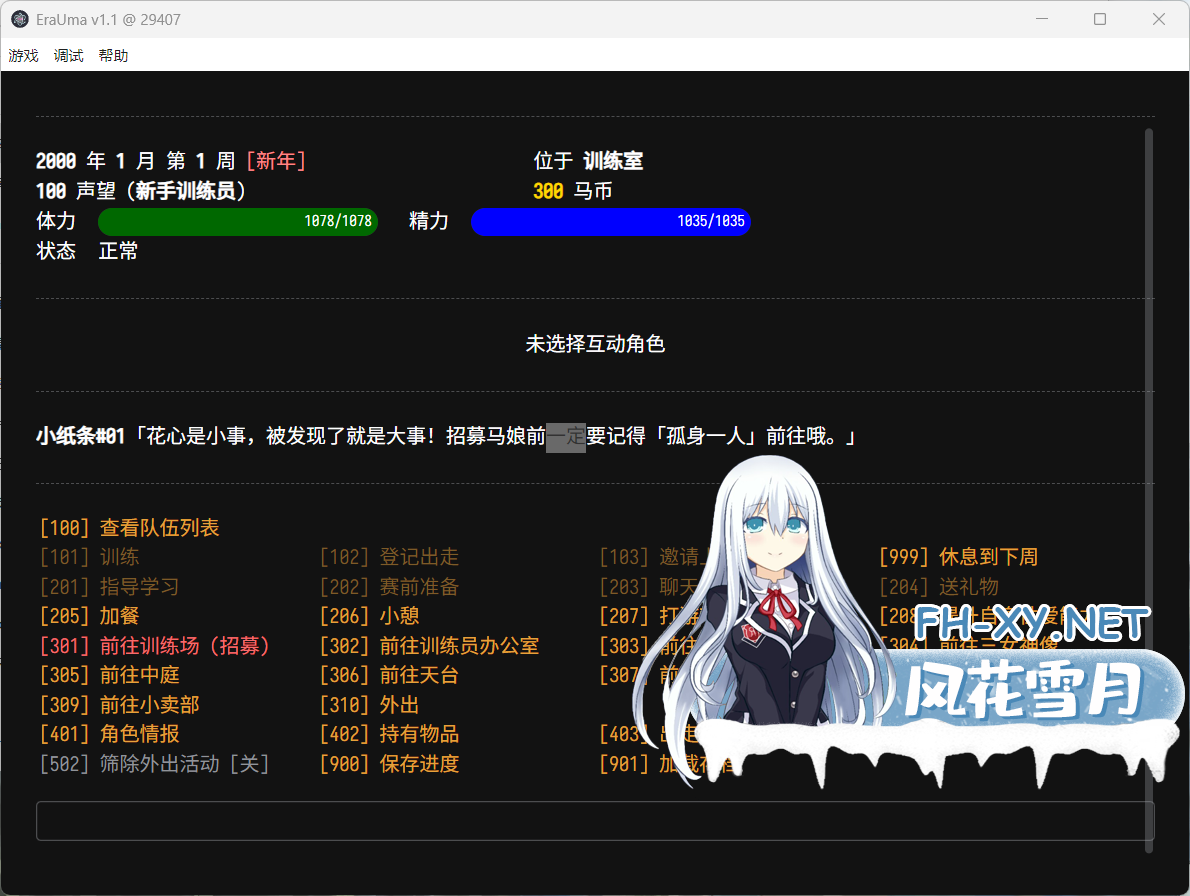This screenshot has width=1190, height=896.
Task: Select [205] 加餐
Action: click(90, 616)
